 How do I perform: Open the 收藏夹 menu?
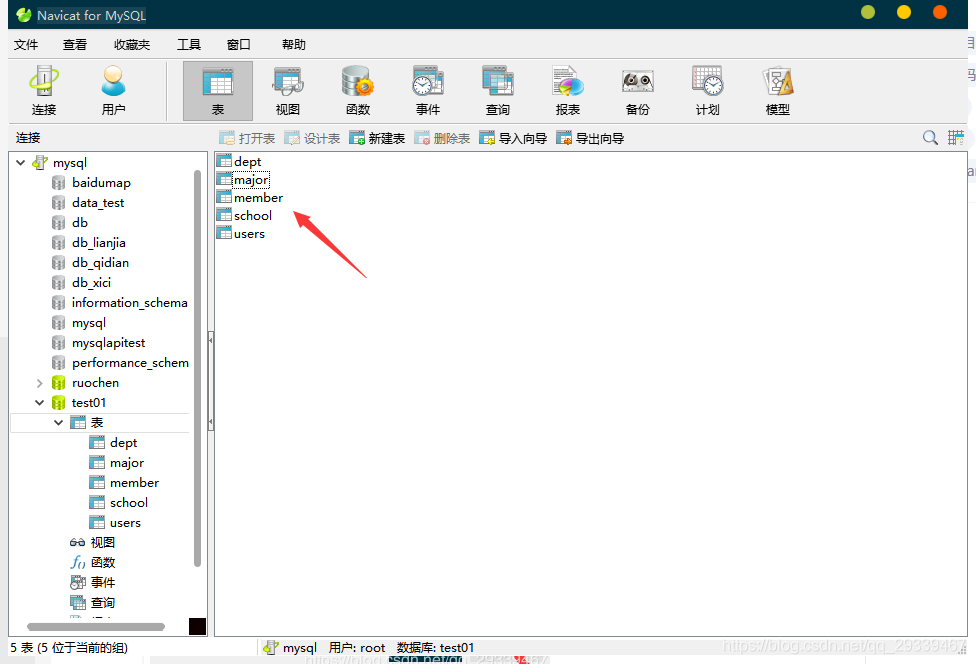pos(132,44)
